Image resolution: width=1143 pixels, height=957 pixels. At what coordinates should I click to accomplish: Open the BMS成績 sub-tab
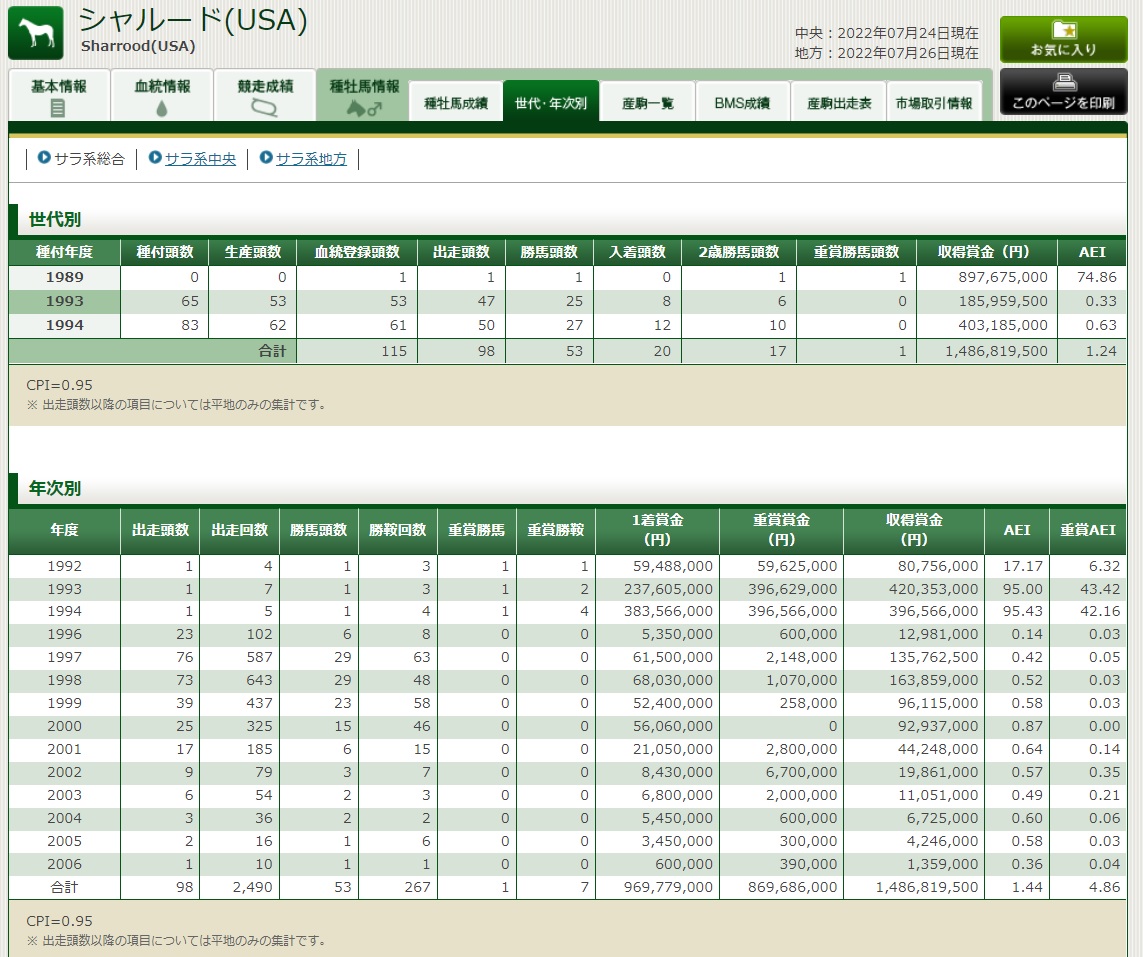pyautogui.click(x=742, y=103)
